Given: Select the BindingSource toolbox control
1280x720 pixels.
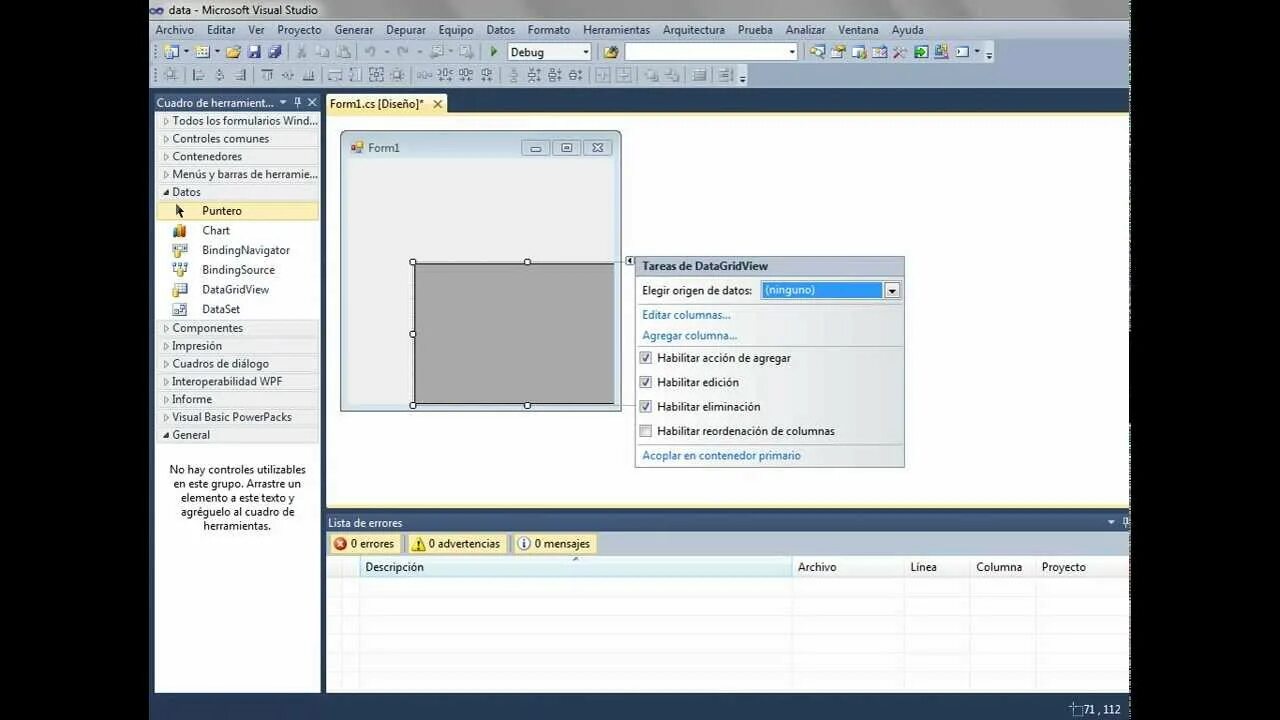Looking at the screenshot, I should 238,270.
